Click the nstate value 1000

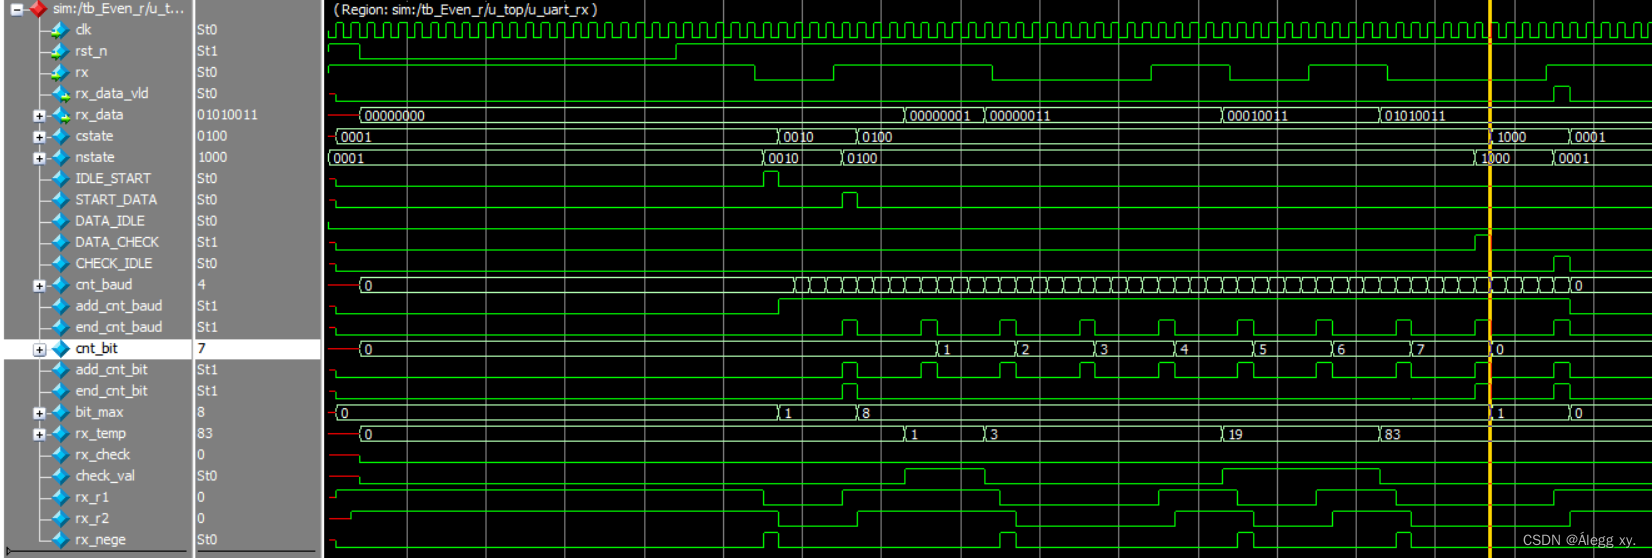(x=212, y=157)
